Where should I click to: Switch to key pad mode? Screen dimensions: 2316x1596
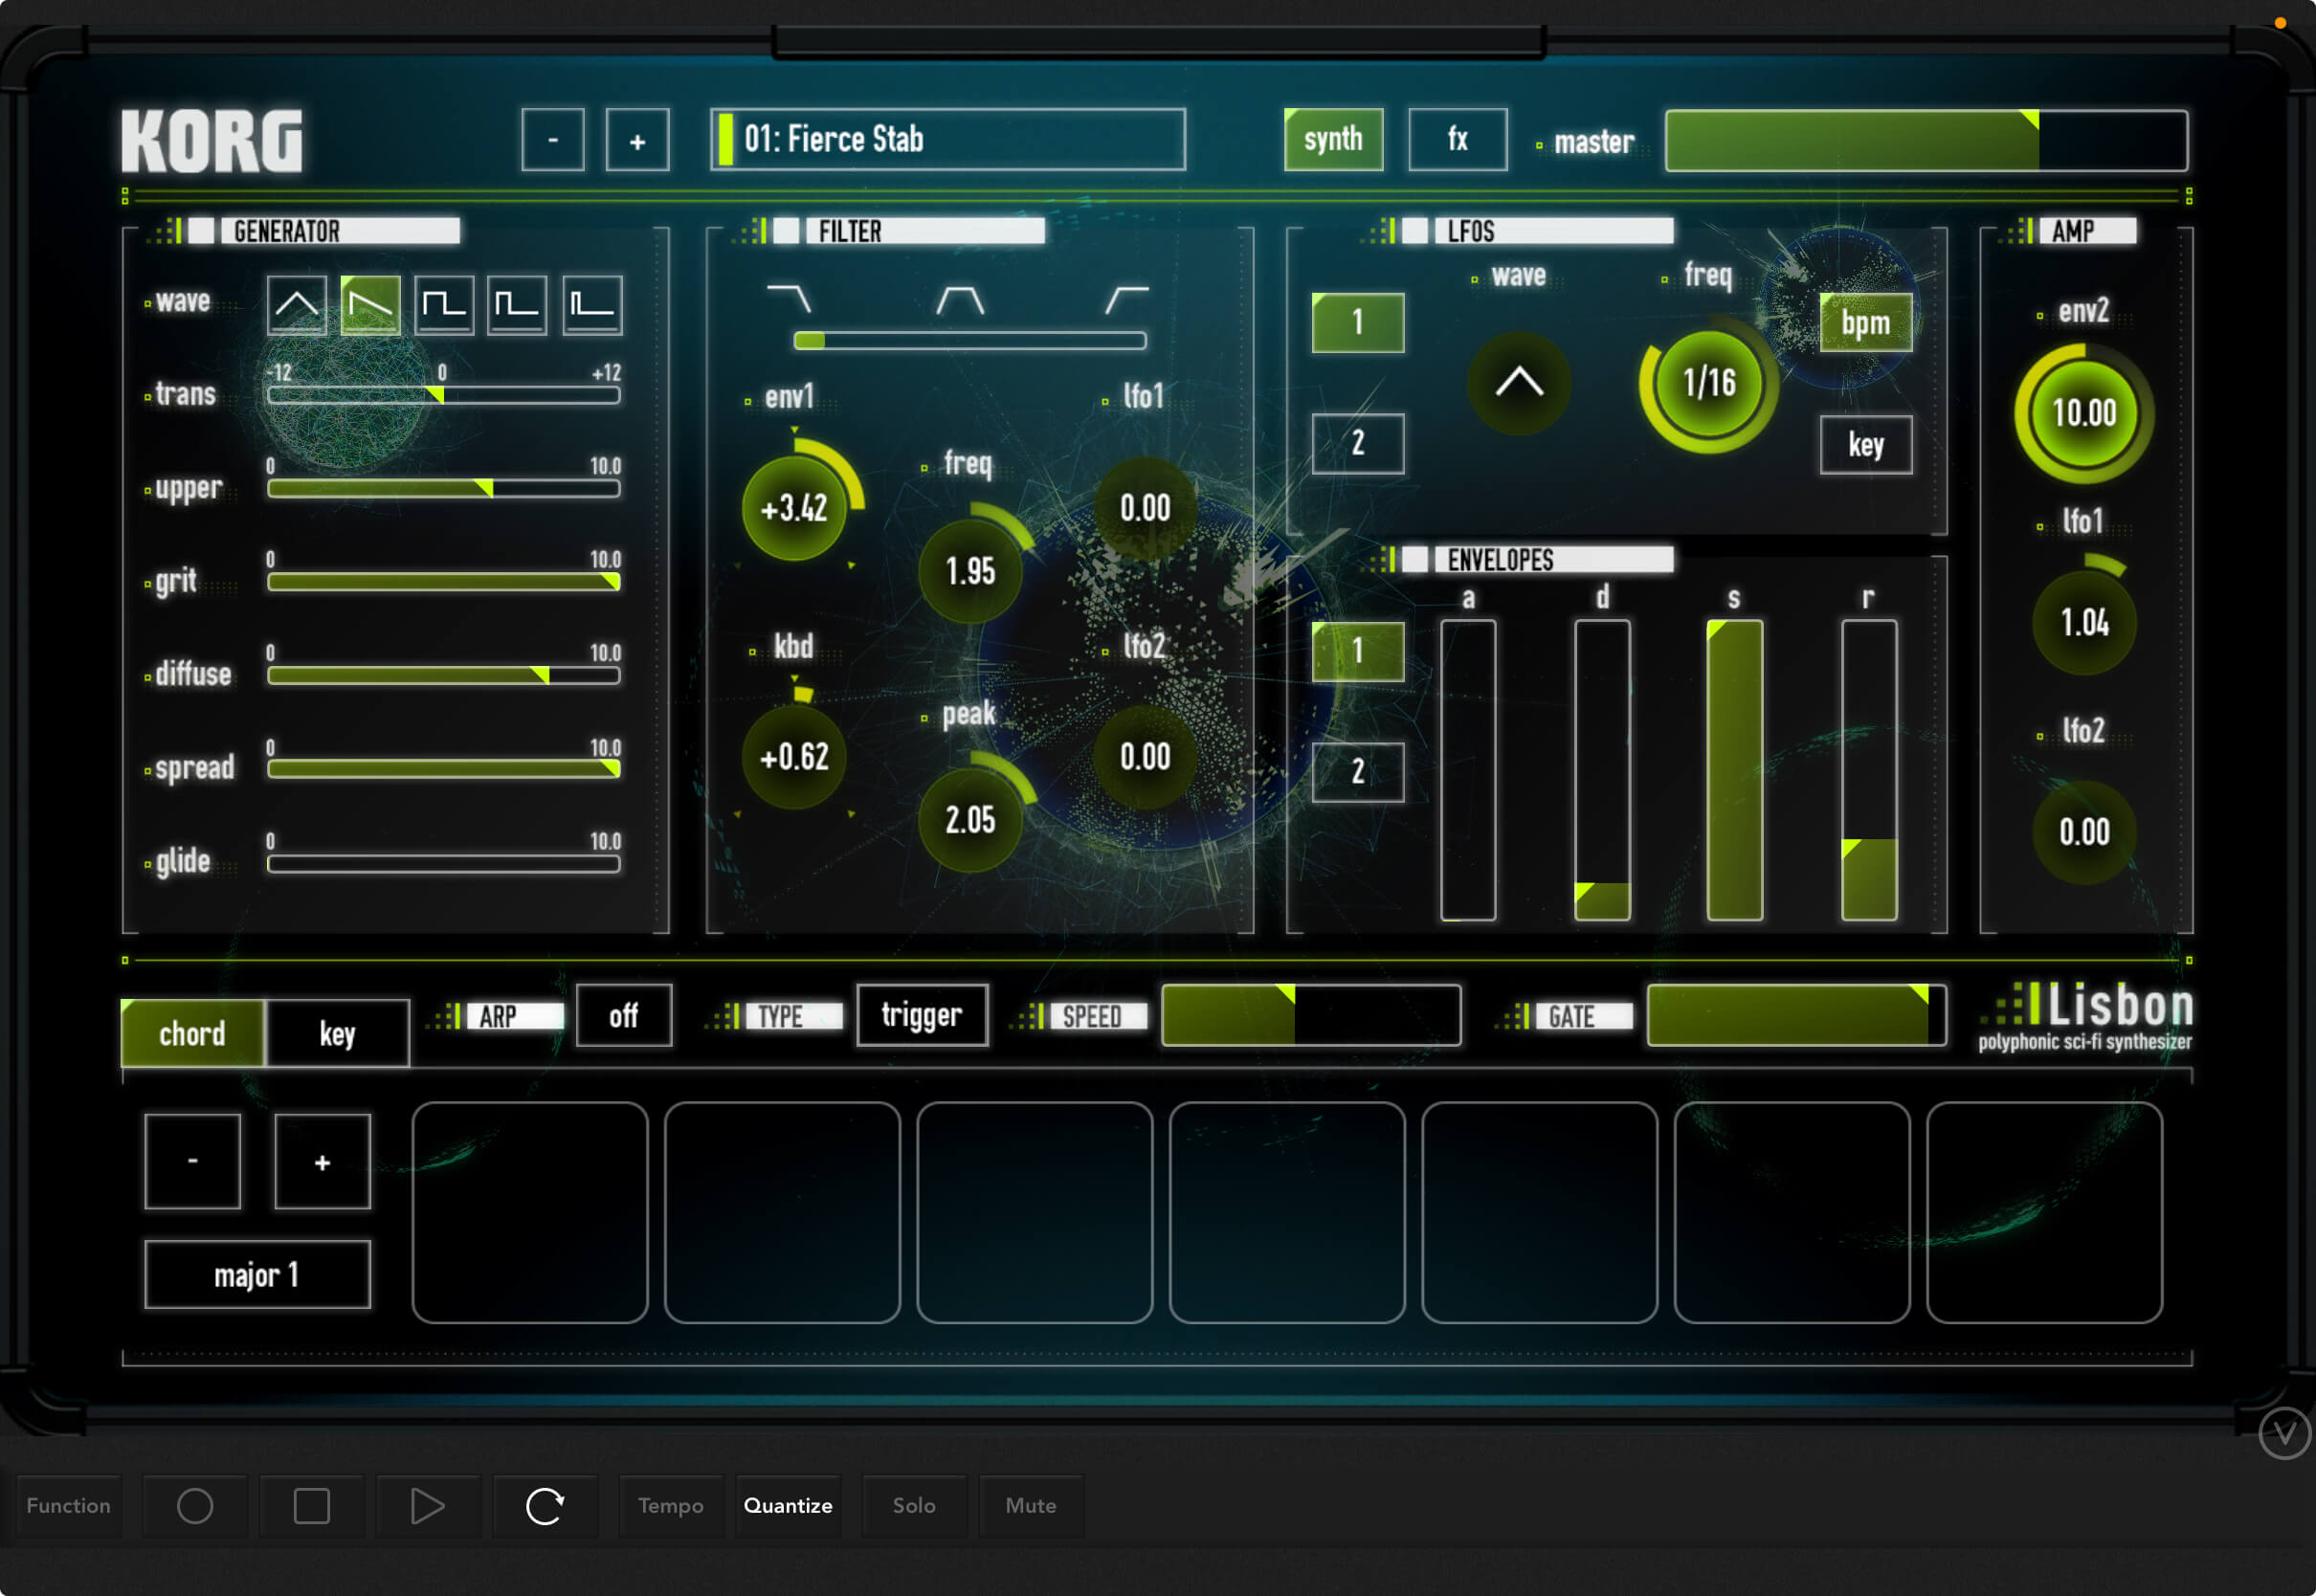coord(337,1033)
